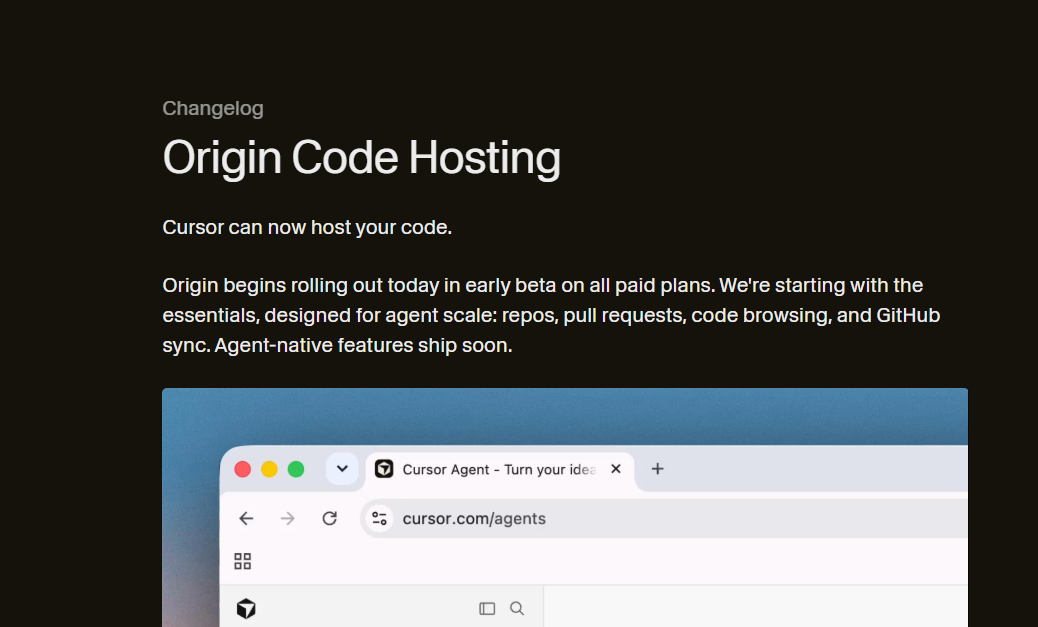This screenshot has height=627, width=1038.
Task: Open a new browser tab with plus
Action: click(x=657, y=469)
